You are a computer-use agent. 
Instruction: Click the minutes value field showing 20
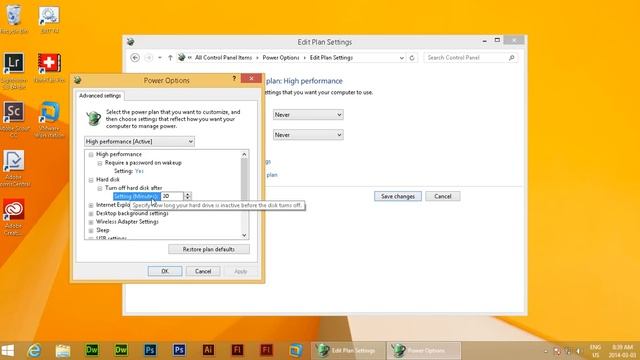(172, 196)
